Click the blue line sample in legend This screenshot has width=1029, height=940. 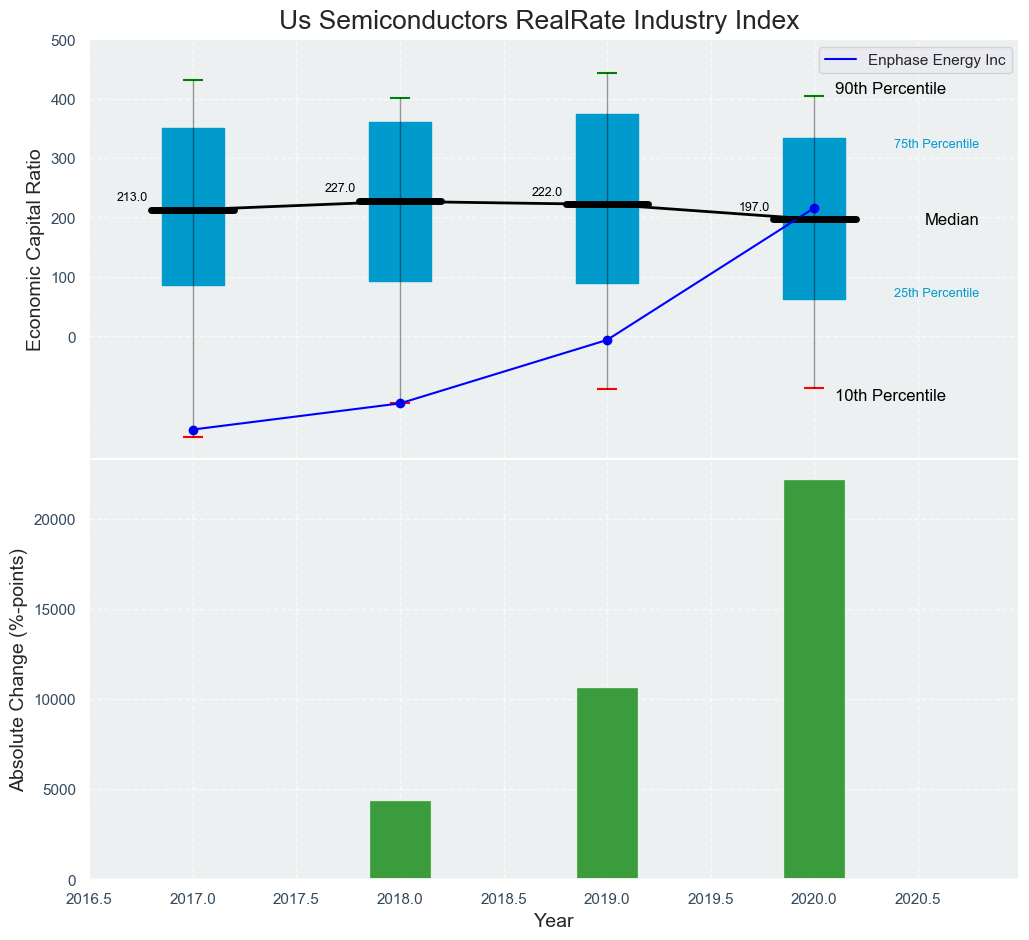(x=842, y=60)
